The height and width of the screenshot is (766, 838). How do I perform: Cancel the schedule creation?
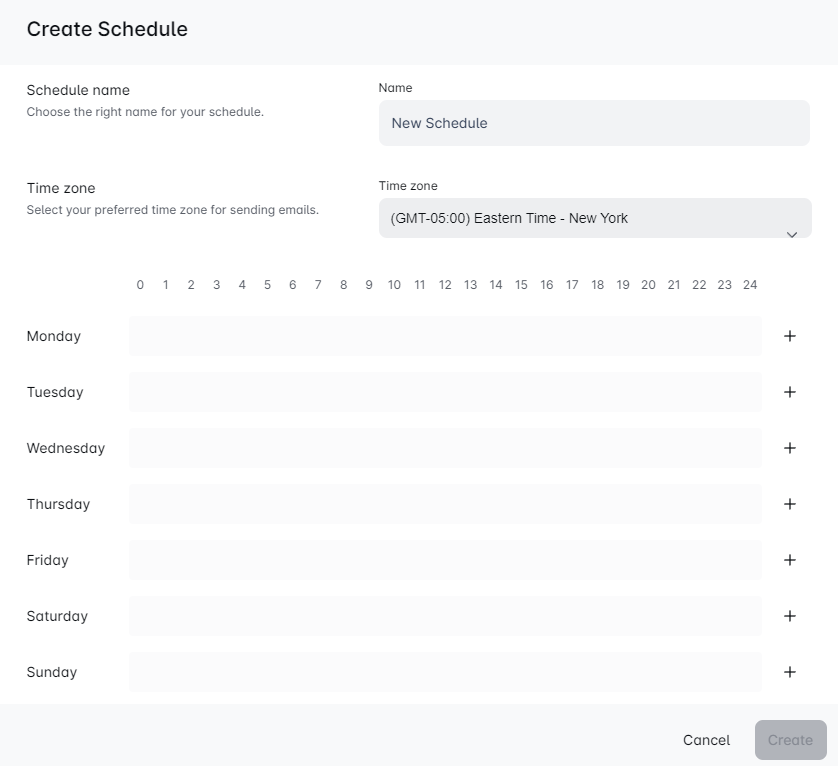click(x=706, y=740)
